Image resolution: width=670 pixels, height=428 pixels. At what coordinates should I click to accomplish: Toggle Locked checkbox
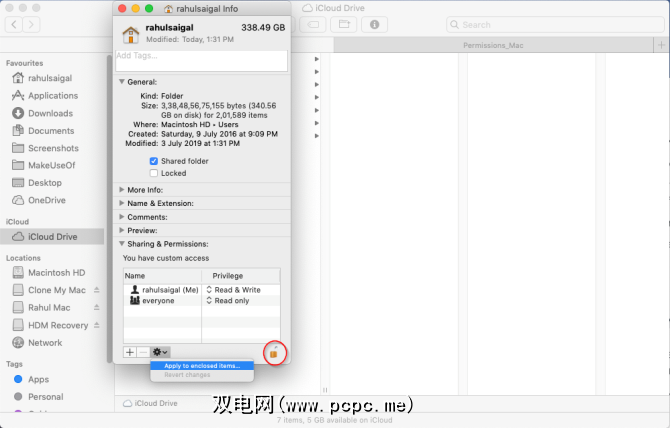click(x=154, y=173)
